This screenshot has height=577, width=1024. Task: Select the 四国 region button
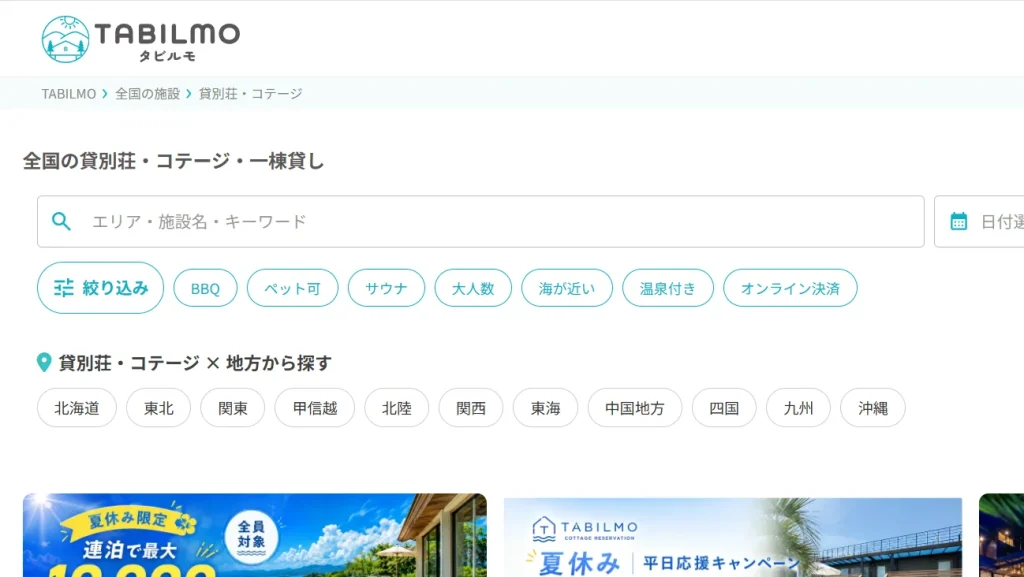[724, 408]
